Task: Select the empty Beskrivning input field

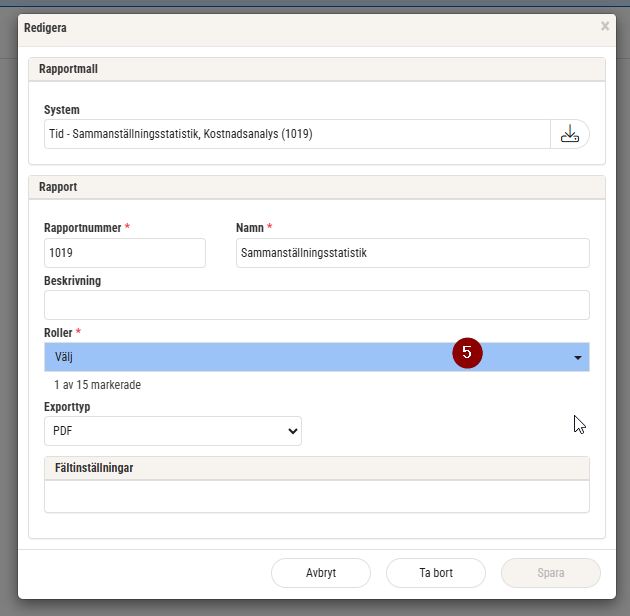Action: [316, 305]
